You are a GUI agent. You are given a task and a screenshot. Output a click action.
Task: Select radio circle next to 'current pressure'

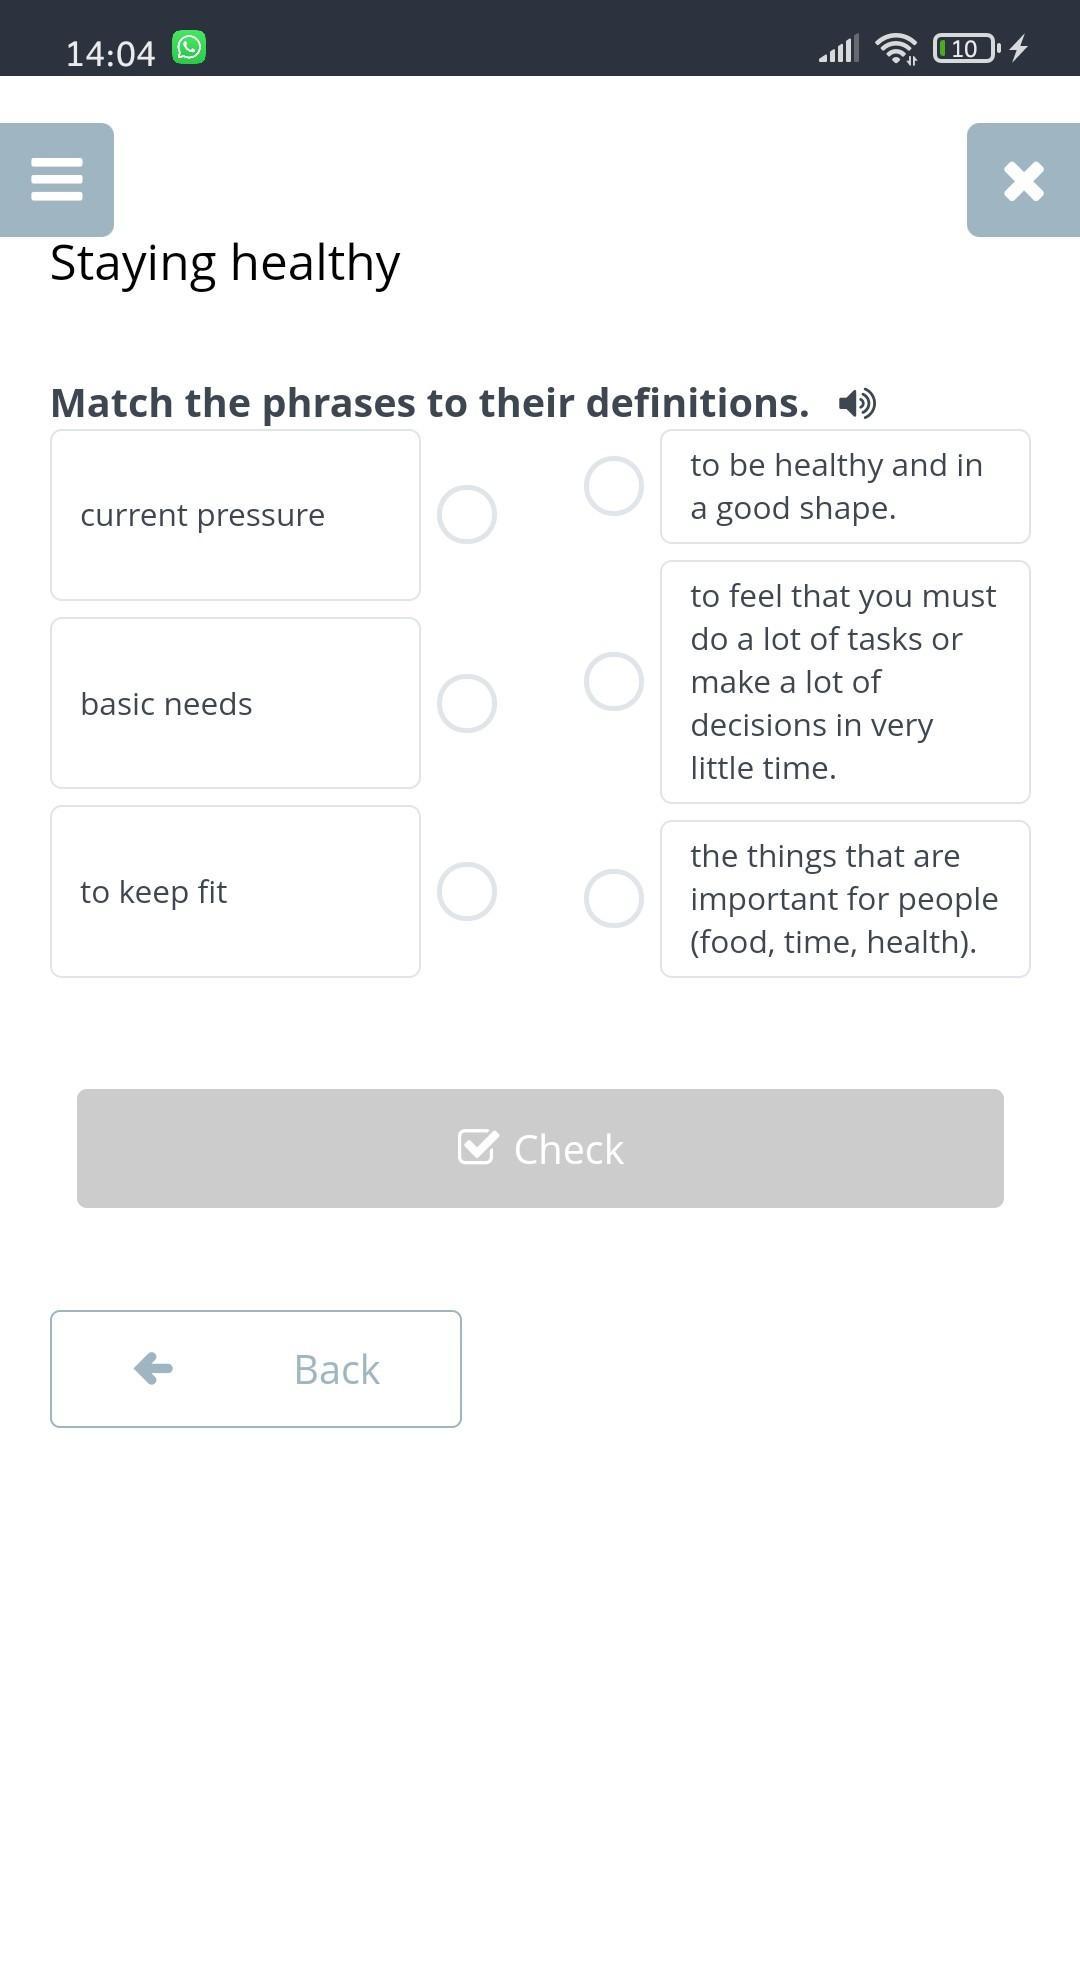[467, 515]
